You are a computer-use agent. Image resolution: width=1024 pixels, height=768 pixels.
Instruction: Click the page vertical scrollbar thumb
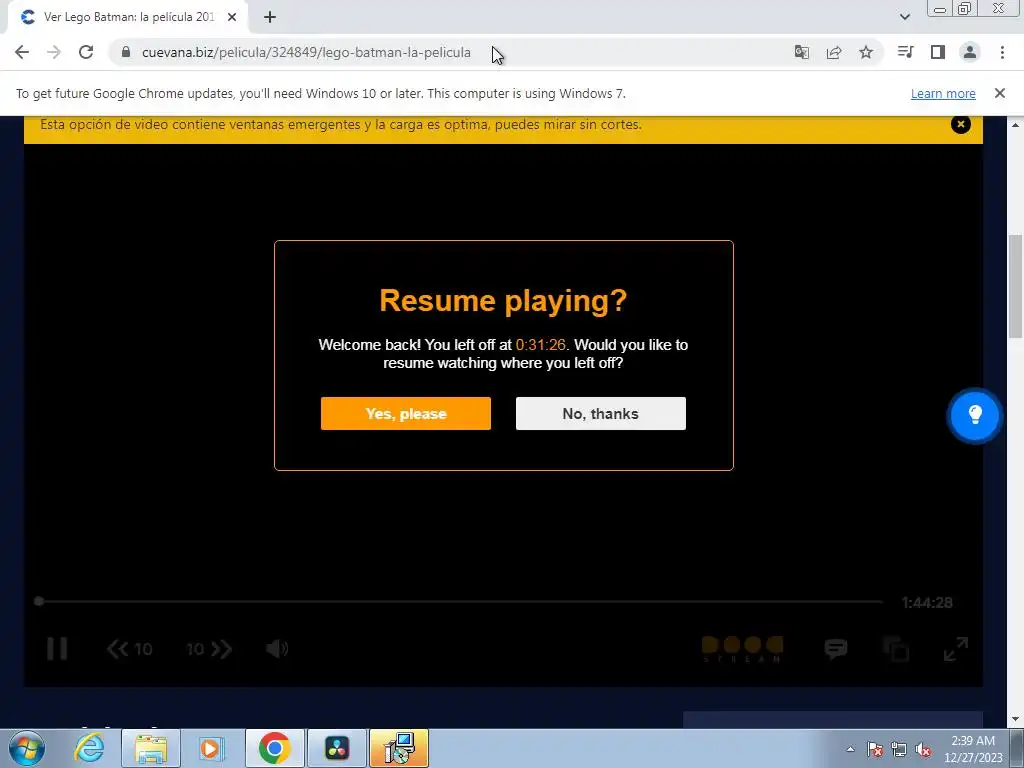click(1016, 286)
